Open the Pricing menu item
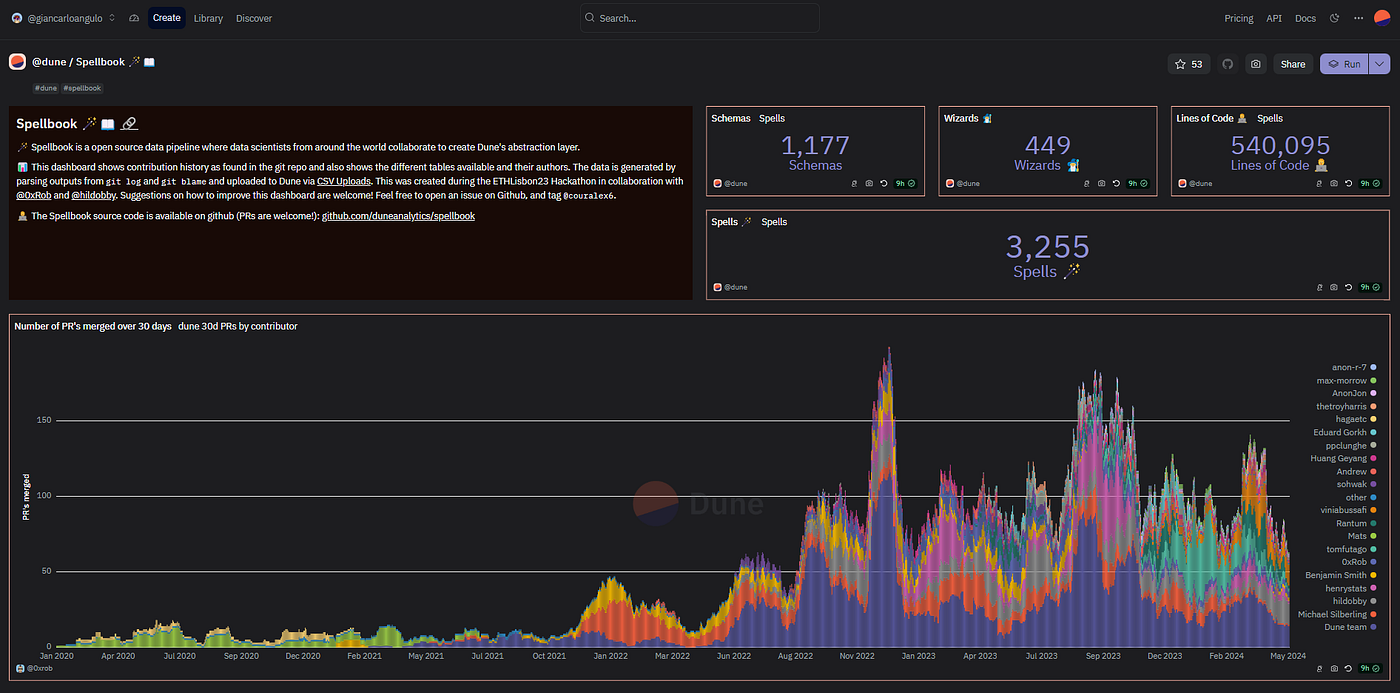The image size is (1400, 693). [x=1239, y=18]
